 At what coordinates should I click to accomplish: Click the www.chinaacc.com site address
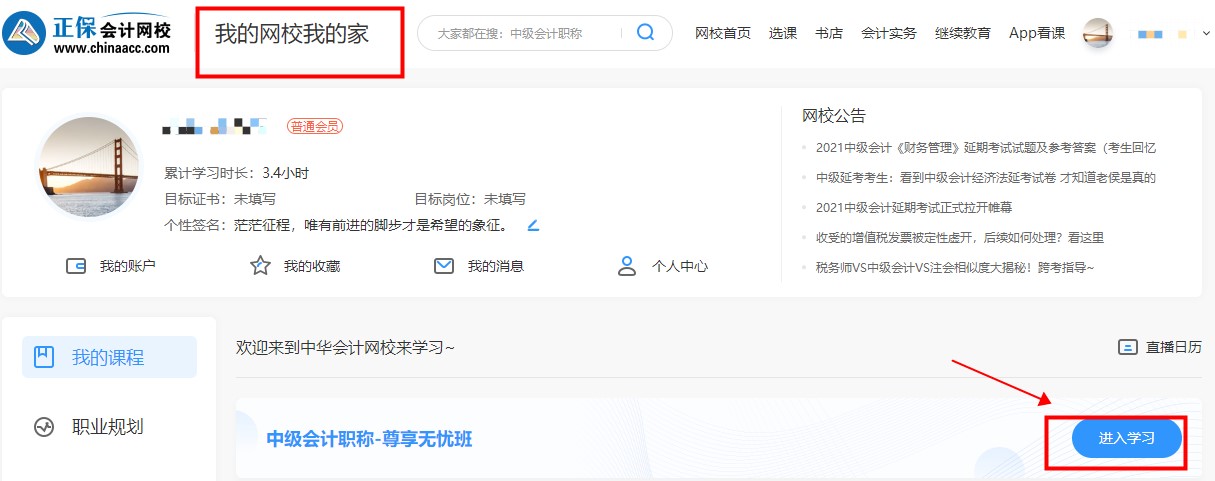[111, 47]
